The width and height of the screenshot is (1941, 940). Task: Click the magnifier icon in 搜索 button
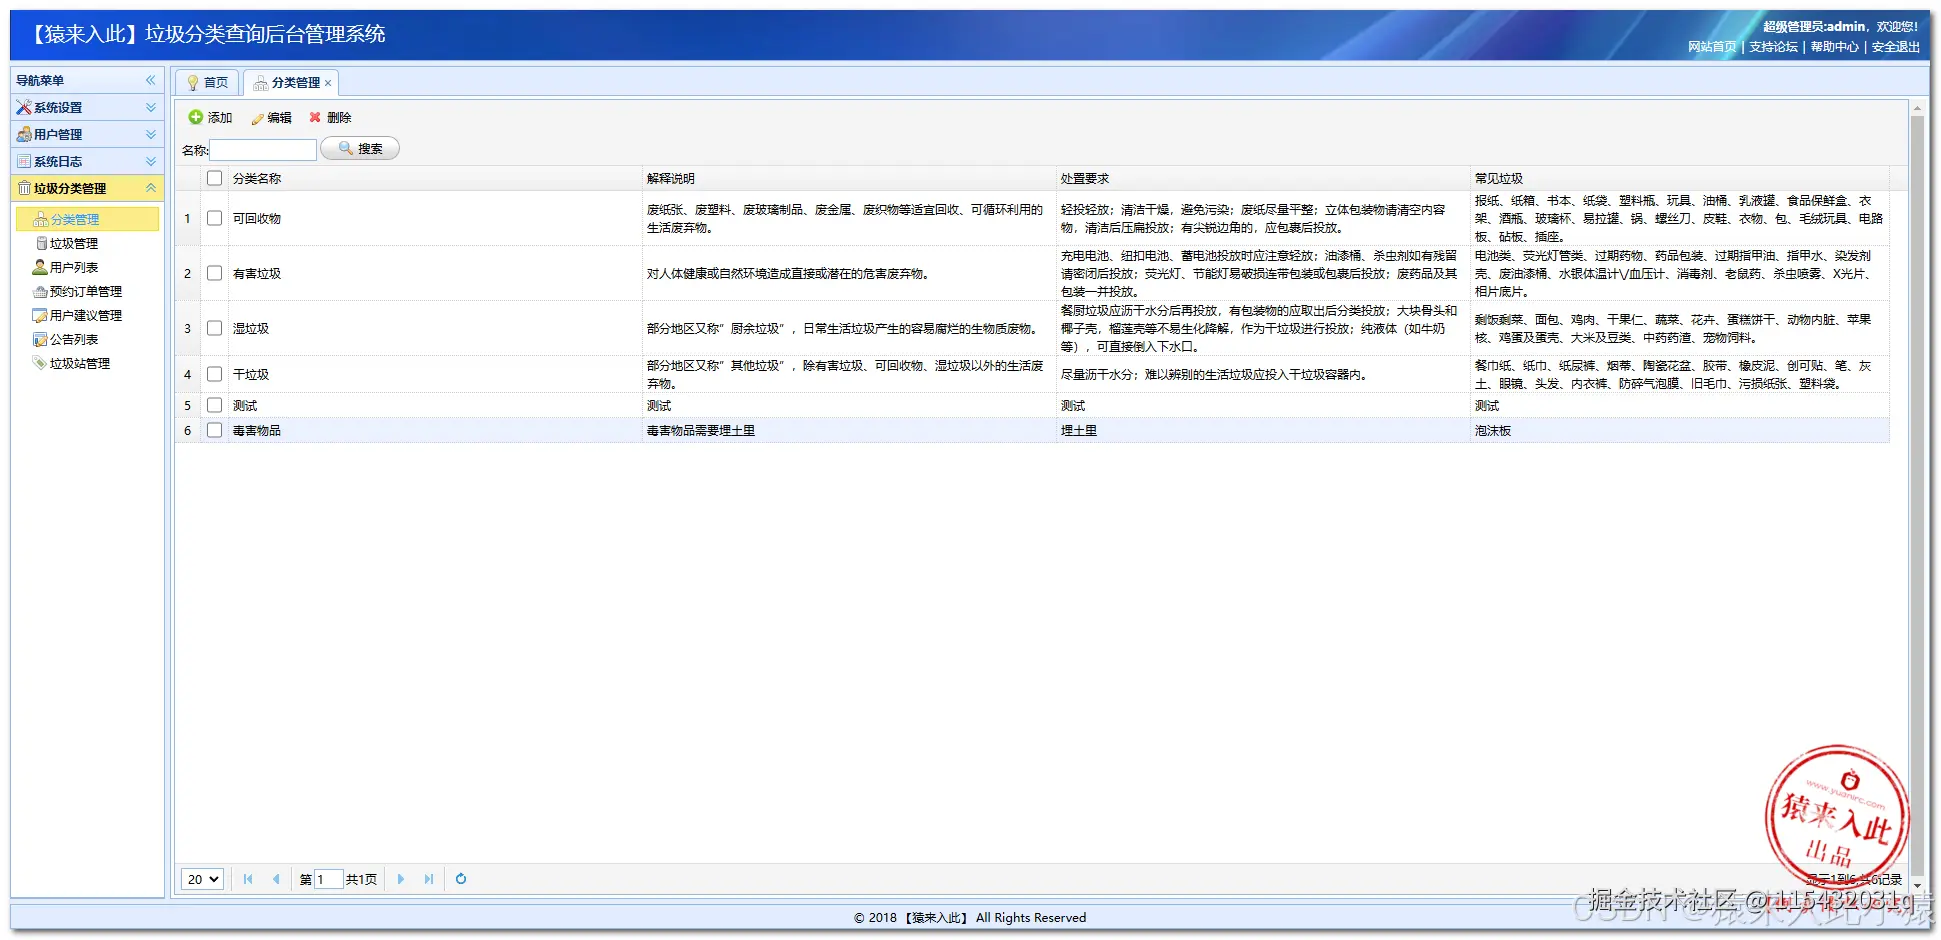coord(346,148)
